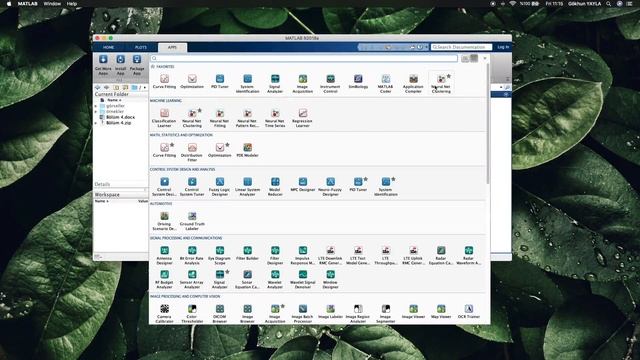The width and height of the screenshot is (640, 360).
Task: Open Instrument Control app in Favorites
Action: 330,83
